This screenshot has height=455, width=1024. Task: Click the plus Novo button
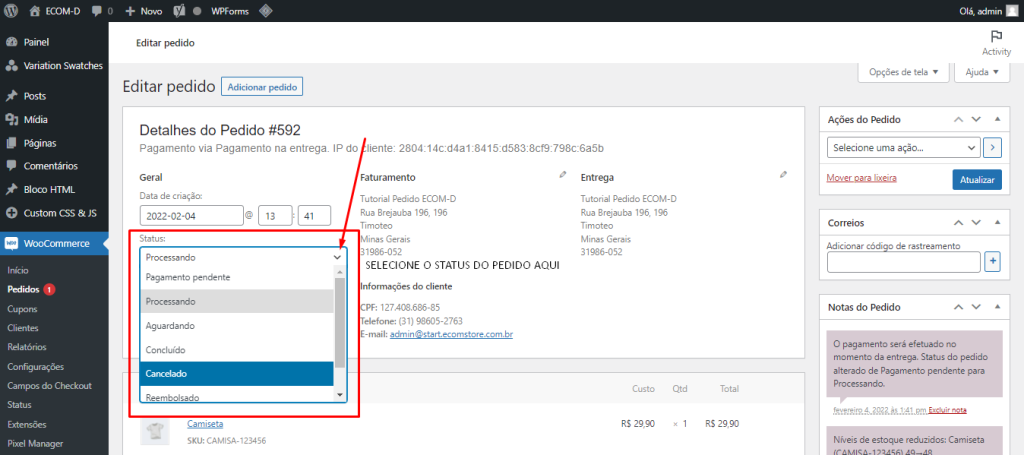click(144, 11)
